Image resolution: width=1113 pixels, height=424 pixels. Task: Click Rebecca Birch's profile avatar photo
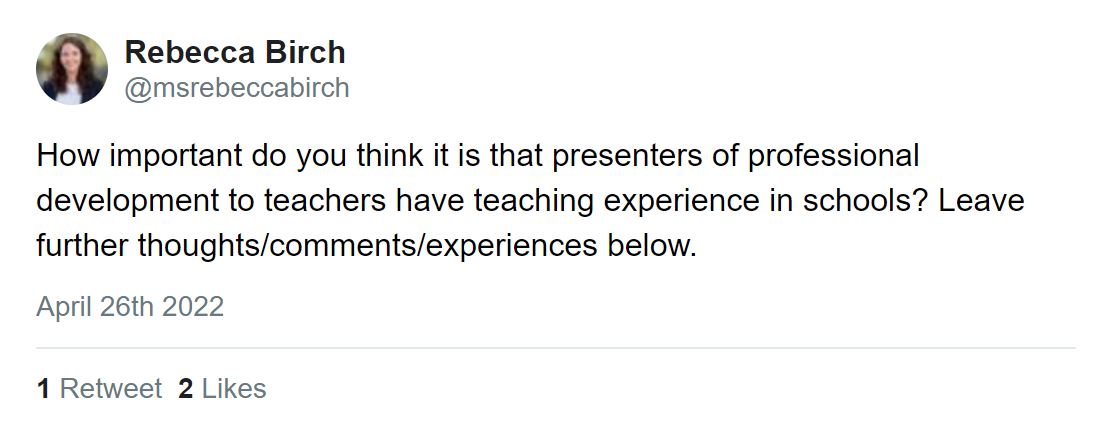click(72, 69)
